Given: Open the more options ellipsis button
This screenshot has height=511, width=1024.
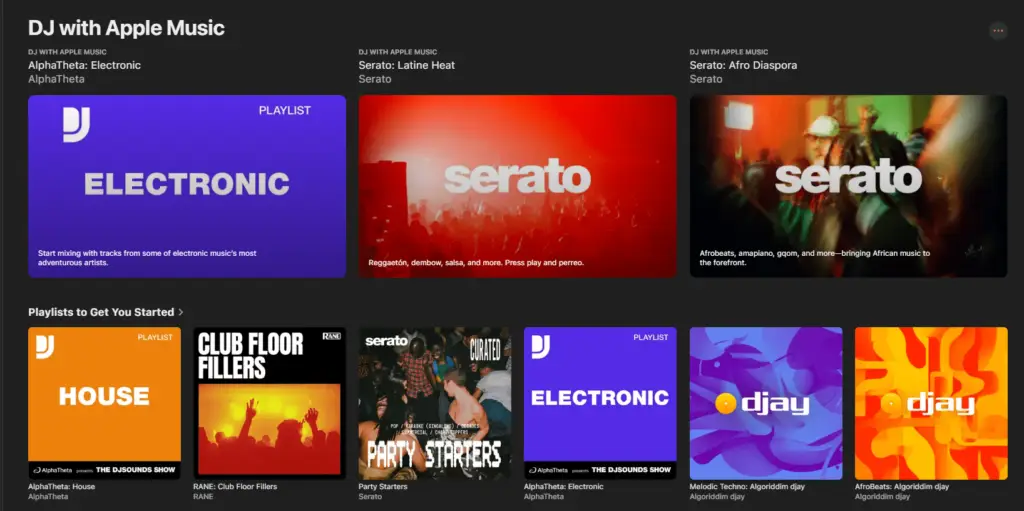Looking at the screenshot, I should pos(997,30).
